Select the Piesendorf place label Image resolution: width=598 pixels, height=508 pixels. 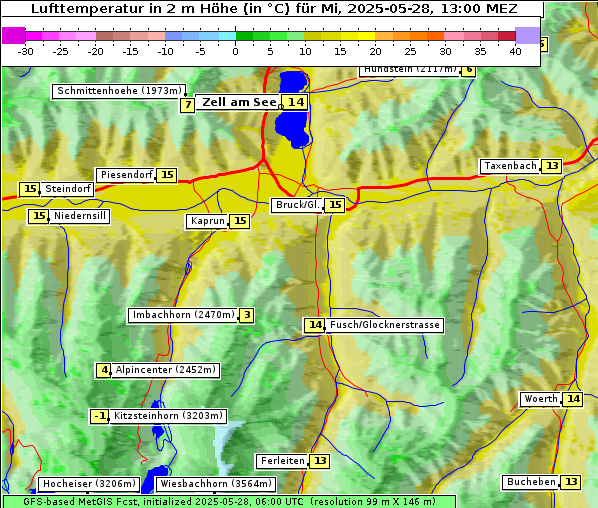[x=125, y=175]
